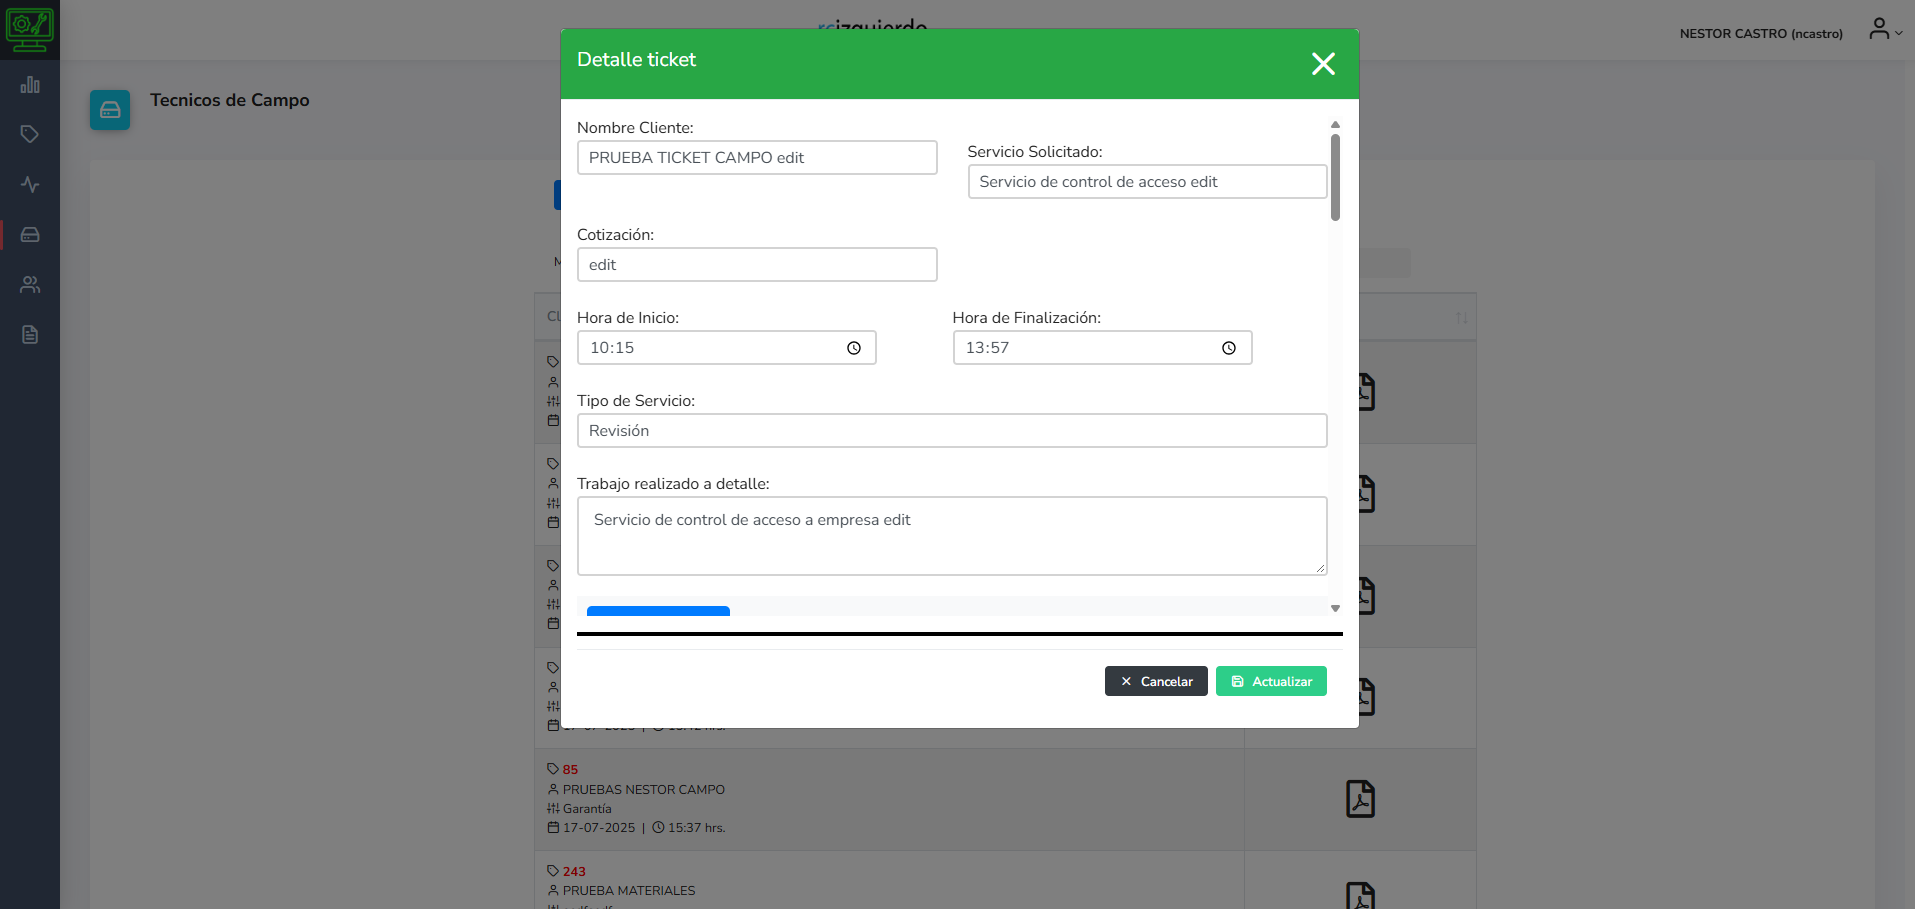Click NESTOR CASTRO (ncastro) username
This screenshot has width=1915, height=909.
pyautogui.click(x=1761, y=33)
